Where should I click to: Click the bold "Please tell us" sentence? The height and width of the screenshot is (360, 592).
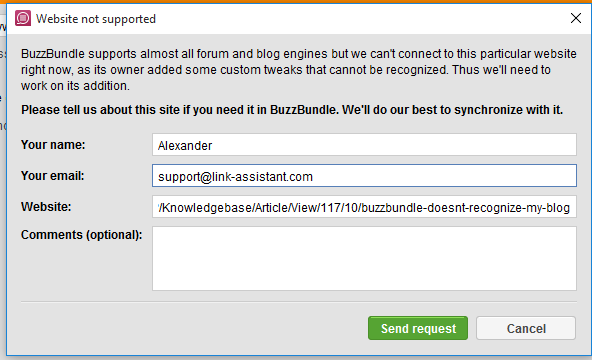click(292, 110)
